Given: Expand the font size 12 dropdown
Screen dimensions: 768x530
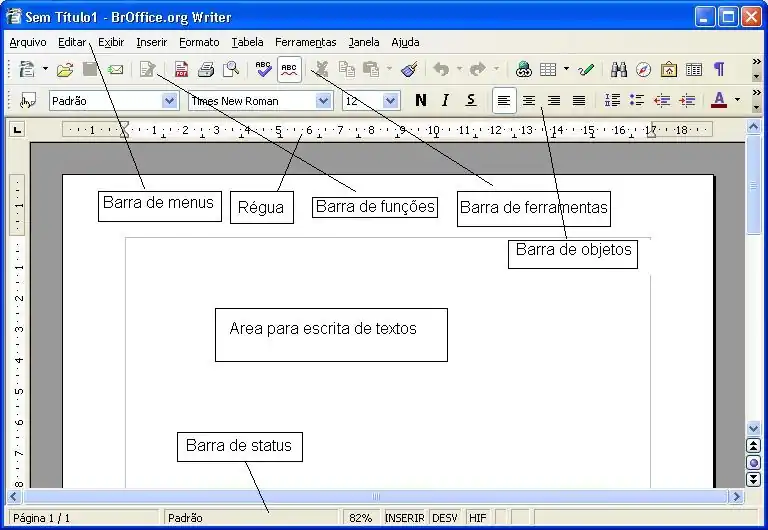Looking at the screenshot, I should pos(390,101).
